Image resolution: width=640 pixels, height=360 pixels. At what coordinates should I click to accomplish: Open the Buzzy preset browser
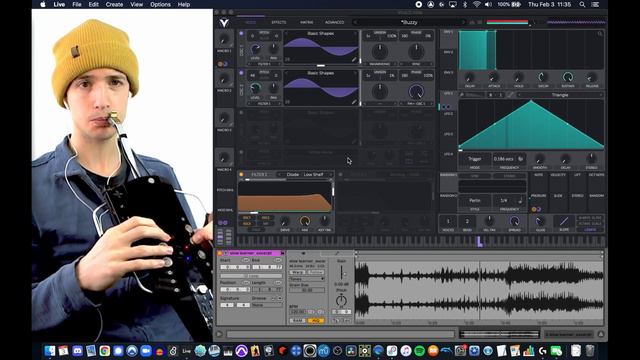point(409,22)
